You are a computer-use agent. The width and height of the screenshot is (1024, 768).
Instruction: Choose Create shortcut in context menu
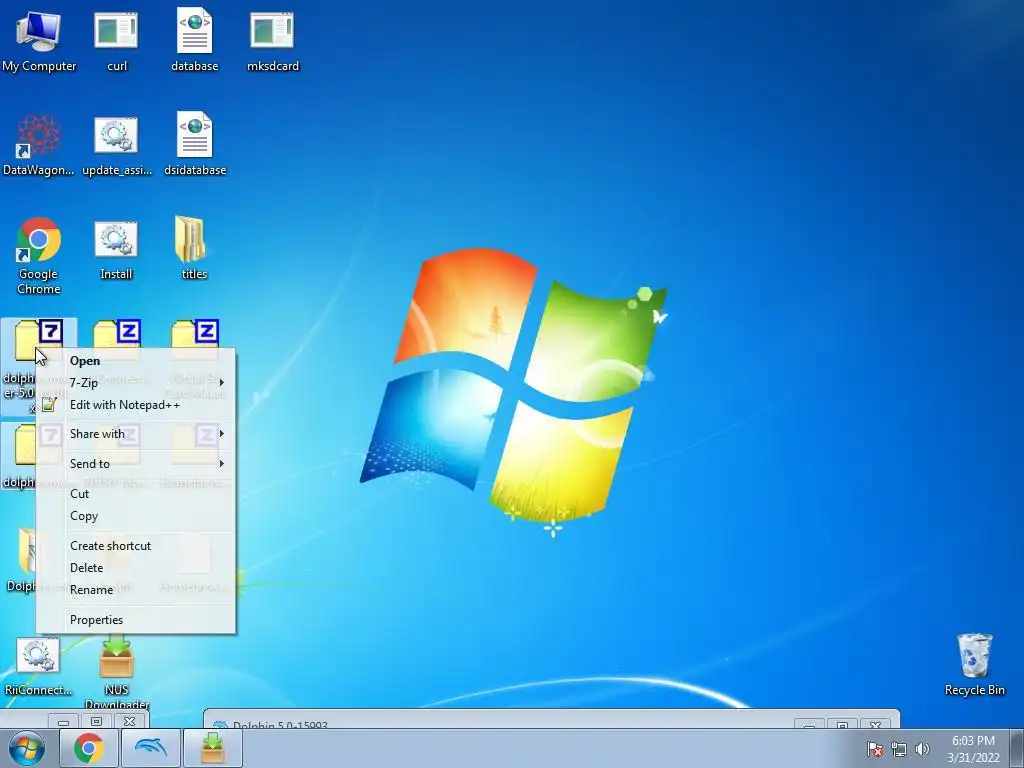point(136,546)
